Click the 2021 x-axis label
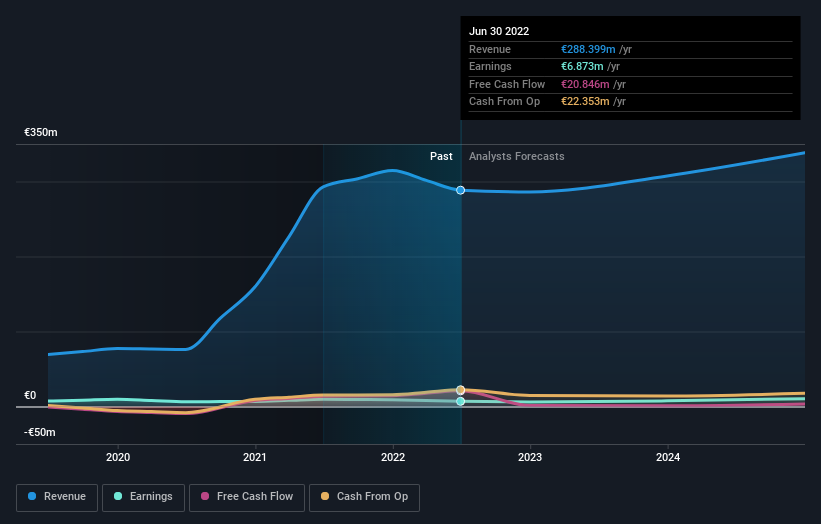 (x=254, y=458)
